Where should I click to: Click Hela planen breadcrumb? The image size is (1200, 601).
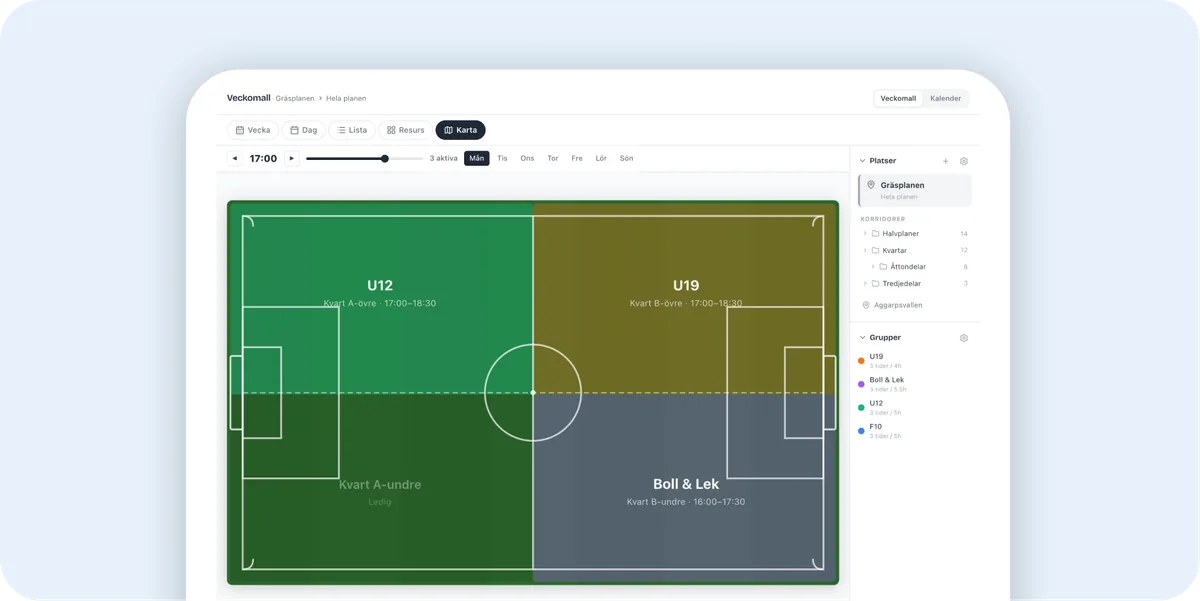(346, 99)
